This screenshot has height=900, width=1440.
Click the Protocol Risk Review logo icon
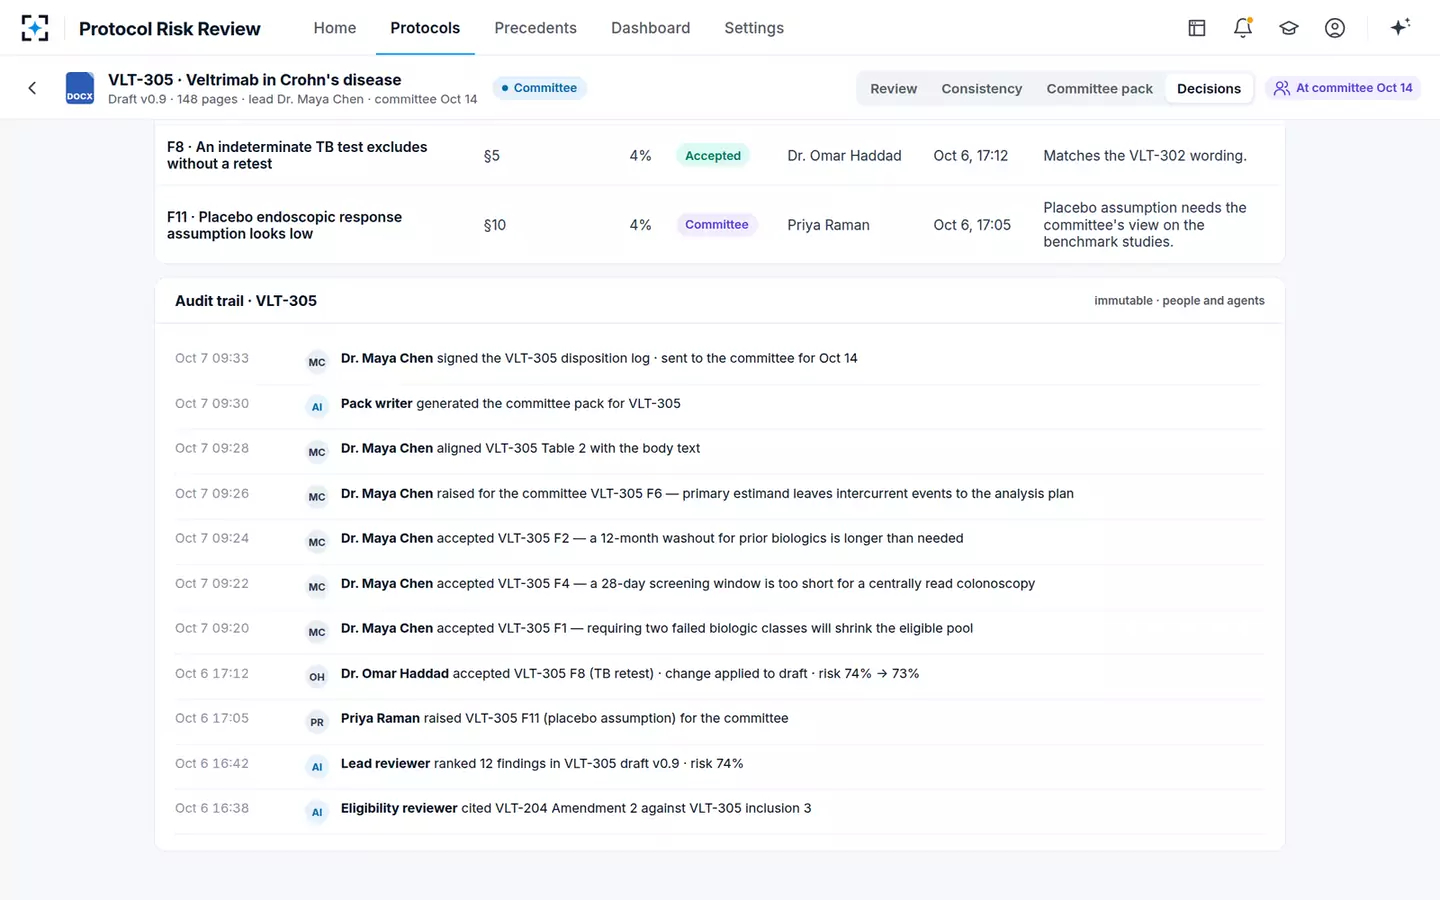point(35,28)
